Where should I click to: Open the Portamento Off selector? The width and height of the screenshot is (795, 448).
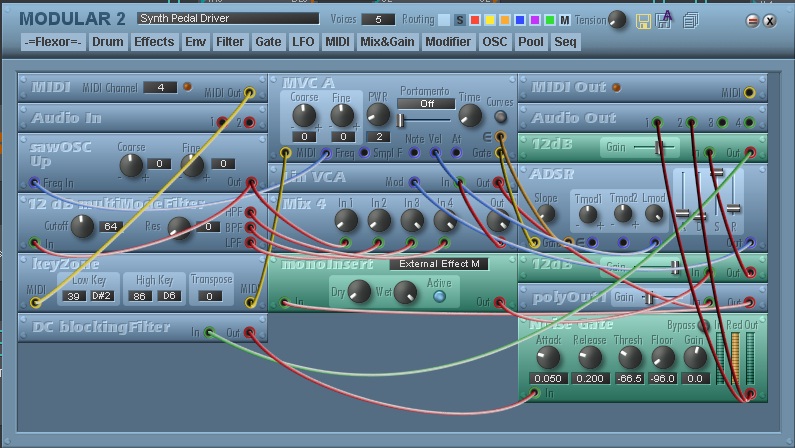(426, 103)
